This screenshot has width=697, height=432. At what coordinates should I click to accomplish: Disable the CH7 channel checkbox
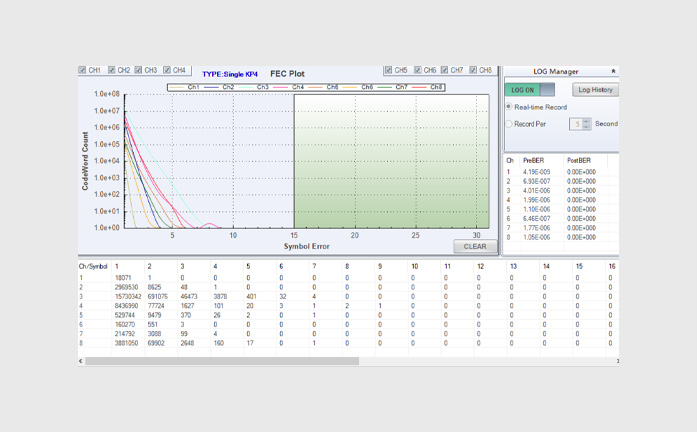[x=445, y=70]
